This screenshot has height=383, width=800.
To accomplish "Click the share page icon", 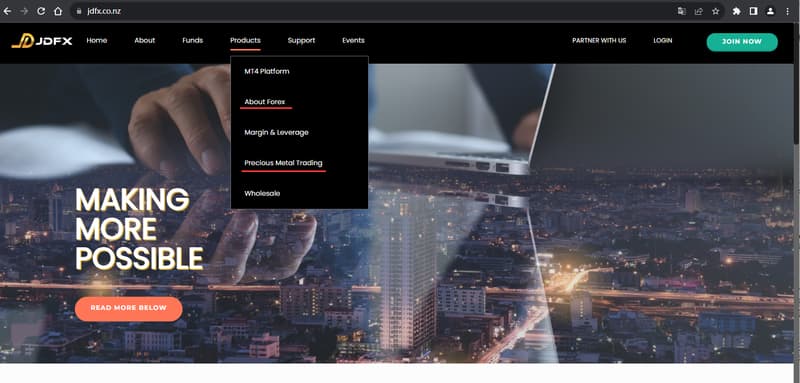I will click(x=698, y=11).
